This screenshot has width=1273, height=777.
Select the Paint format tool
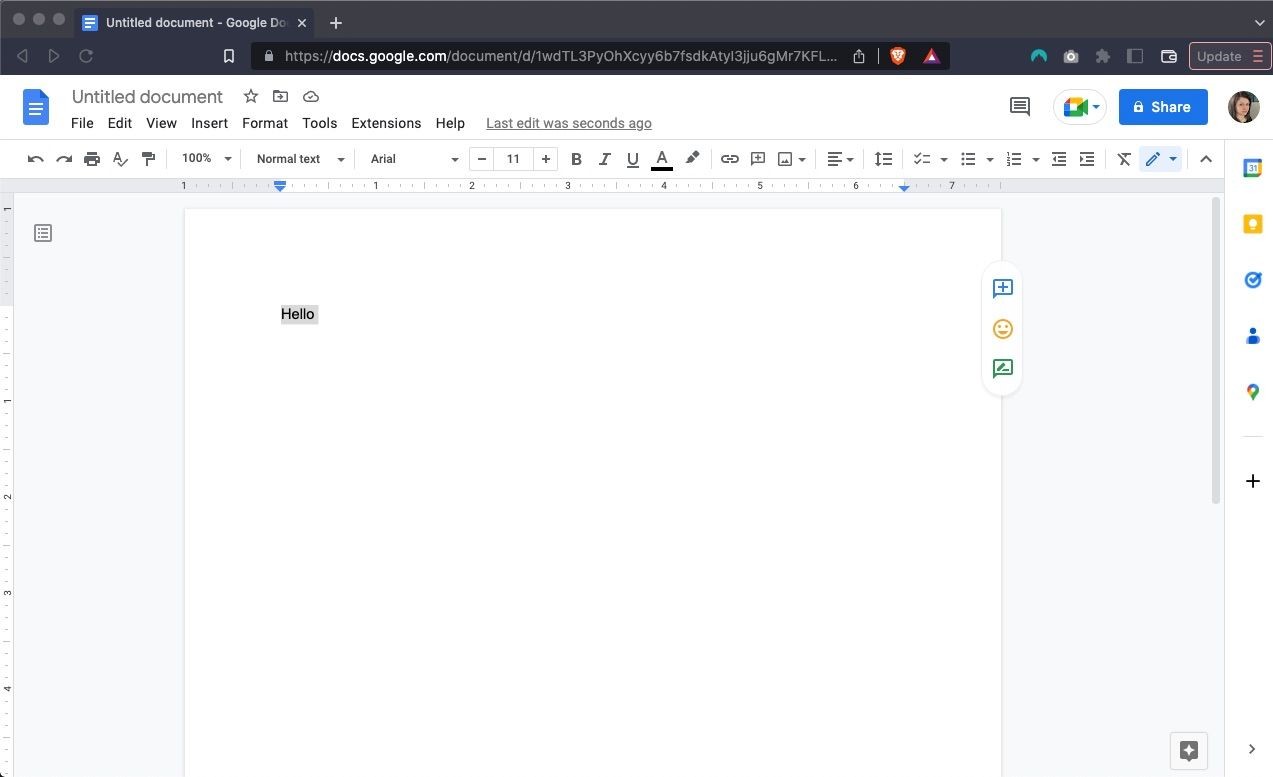(x=148, y=159)
